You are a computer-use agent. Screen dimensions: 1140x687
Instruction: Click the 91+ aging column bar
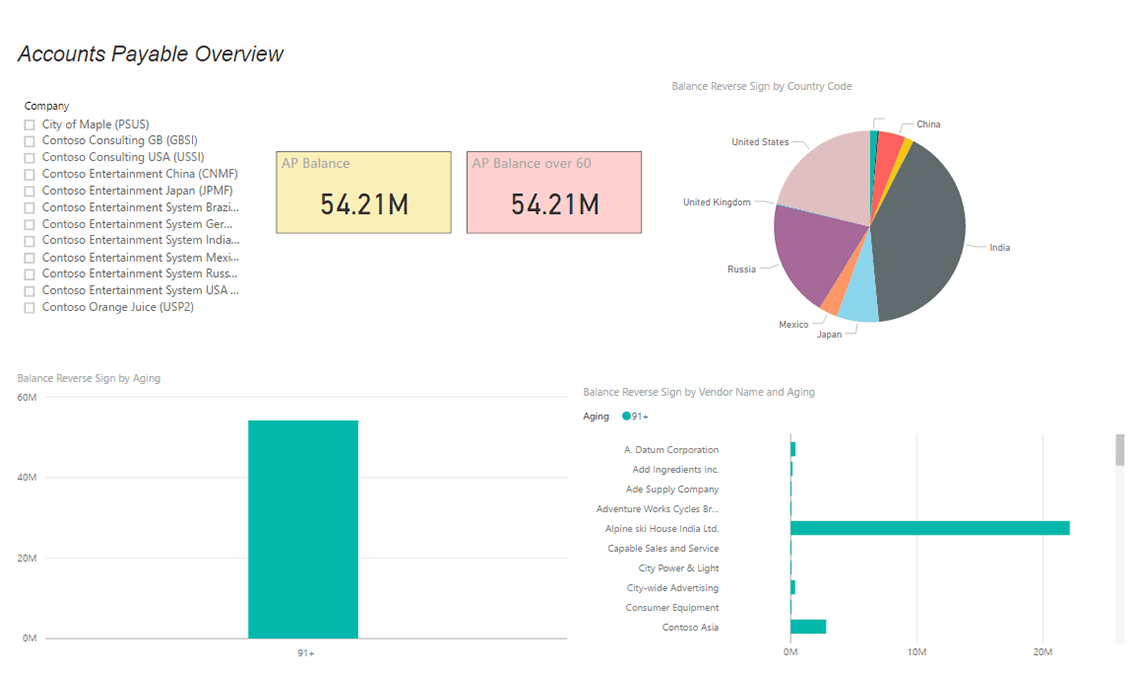point(303,529)
